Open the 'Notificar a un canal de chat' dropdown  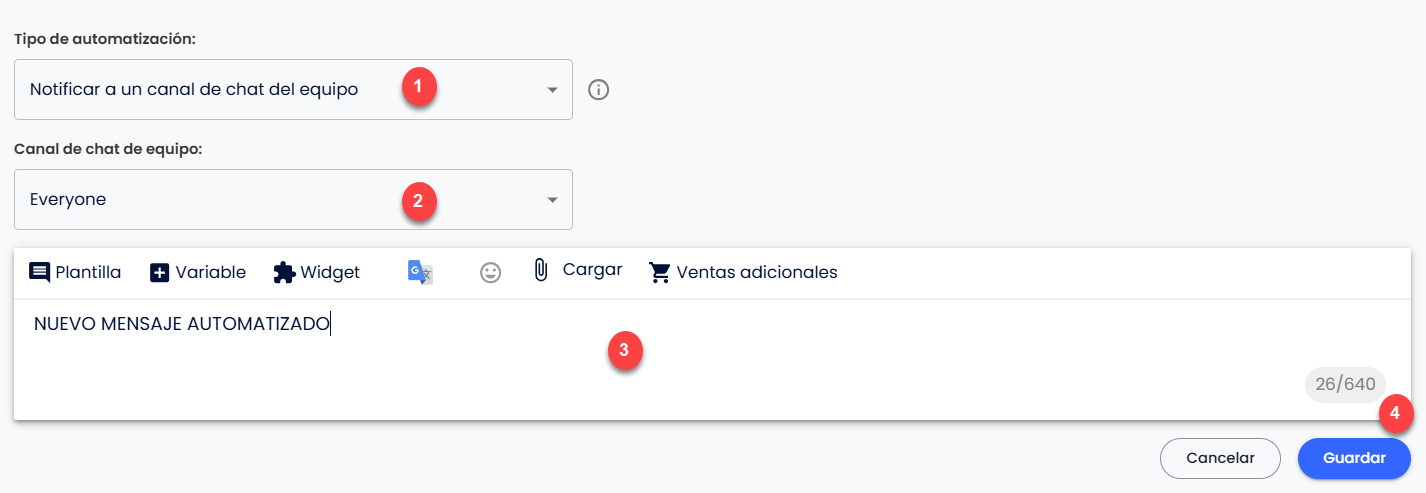tap(293, 90)
